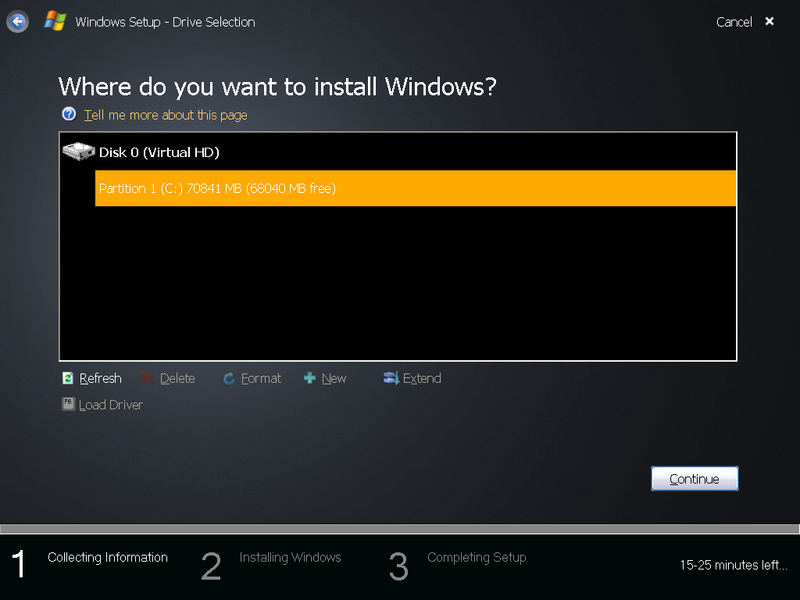
Task: Click the red X Delete icon
Action: pos(147,378)
